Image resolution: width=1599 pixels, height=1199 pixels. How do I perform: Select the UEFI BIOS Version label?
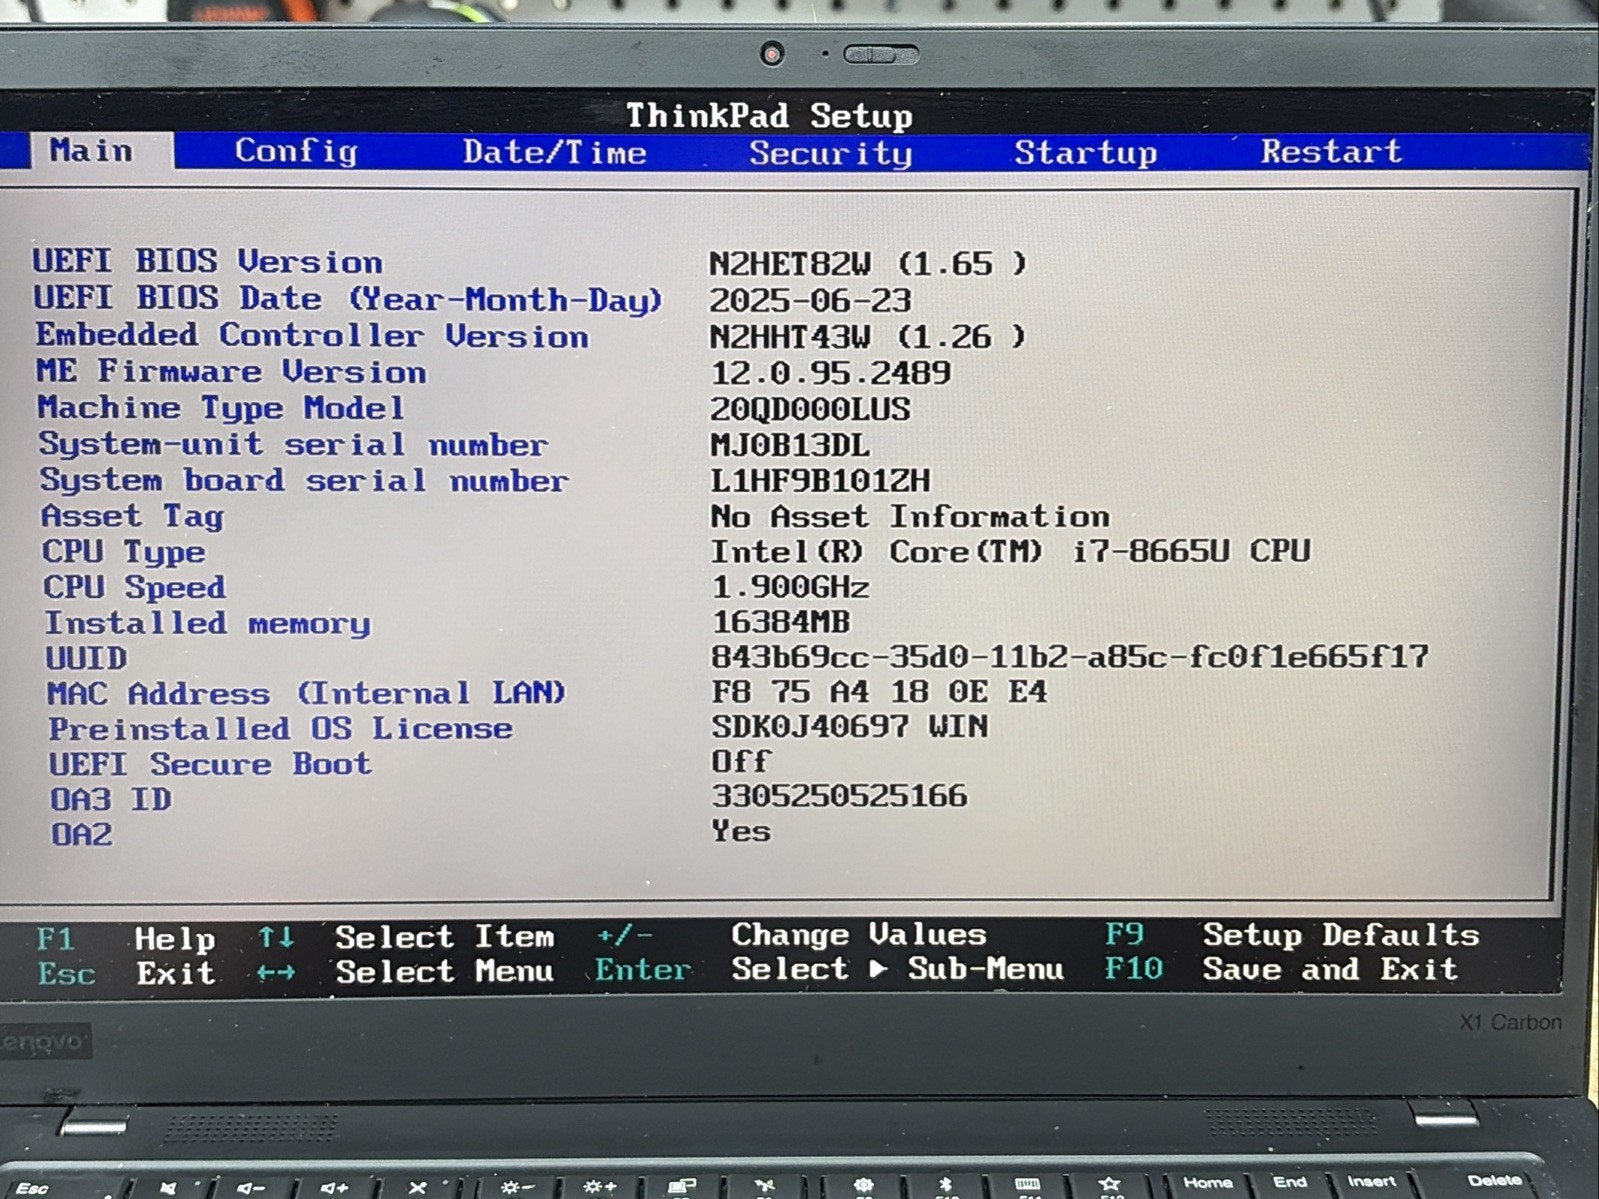207,261
